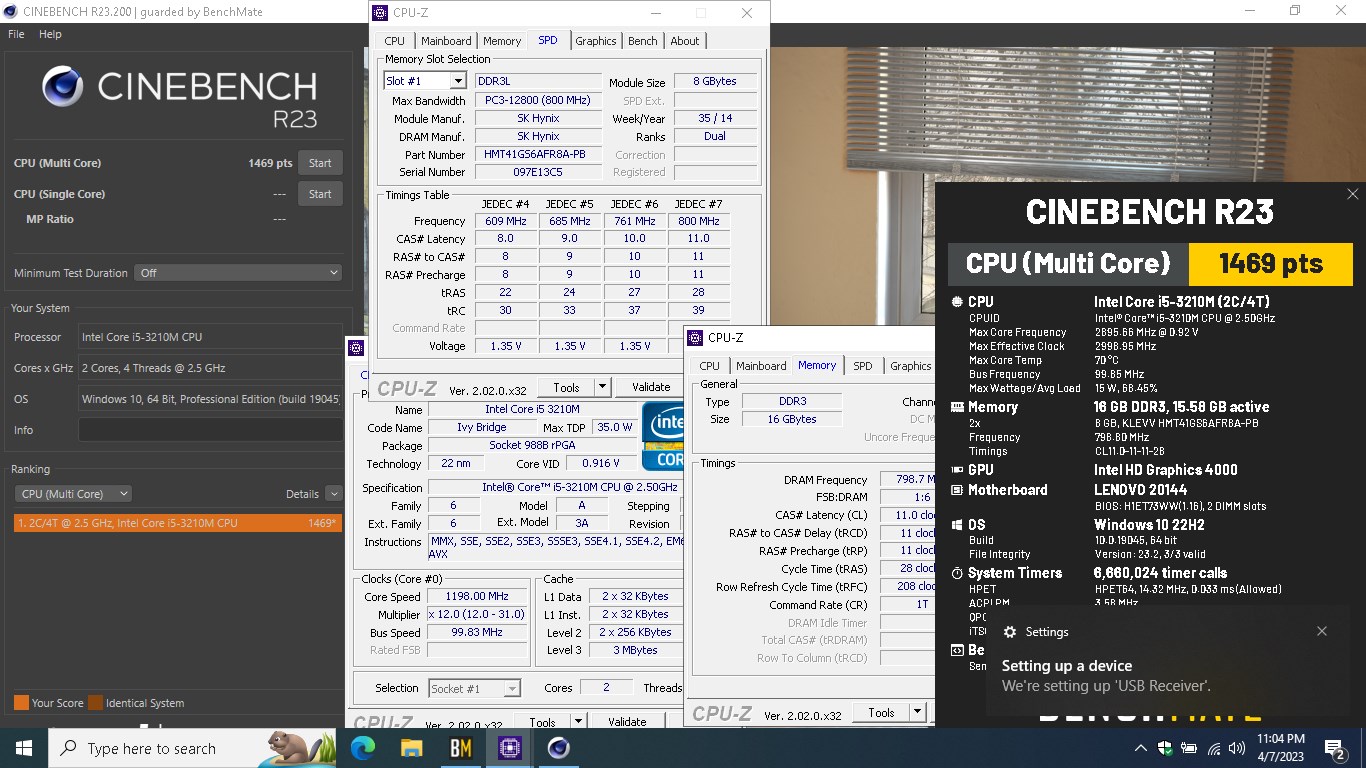Click Validate in the CPU-Z SPD window
Screen dimensions: 1366x768
click(651, 387)
